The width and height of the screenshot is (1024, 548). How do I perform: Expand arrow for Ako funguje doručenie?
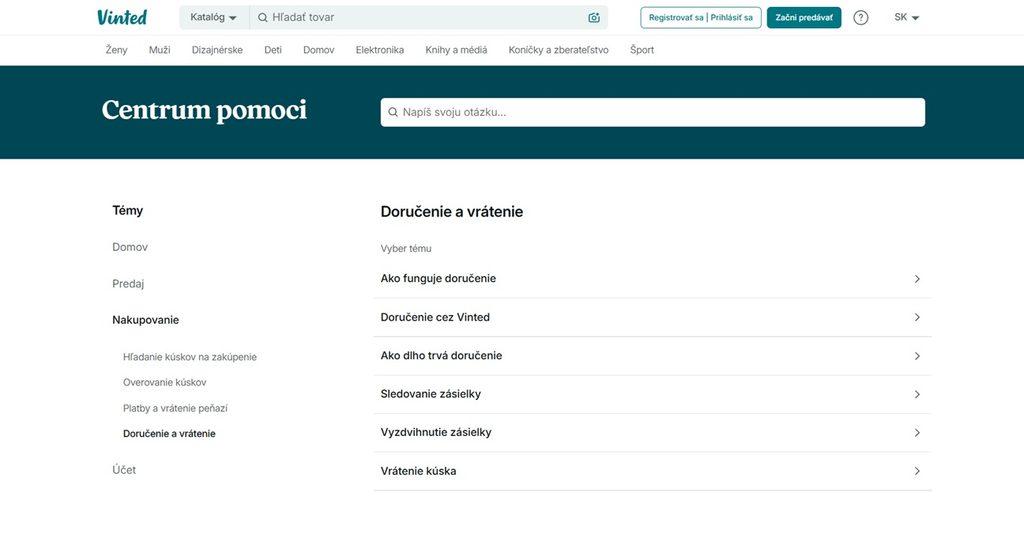point(917,279)
